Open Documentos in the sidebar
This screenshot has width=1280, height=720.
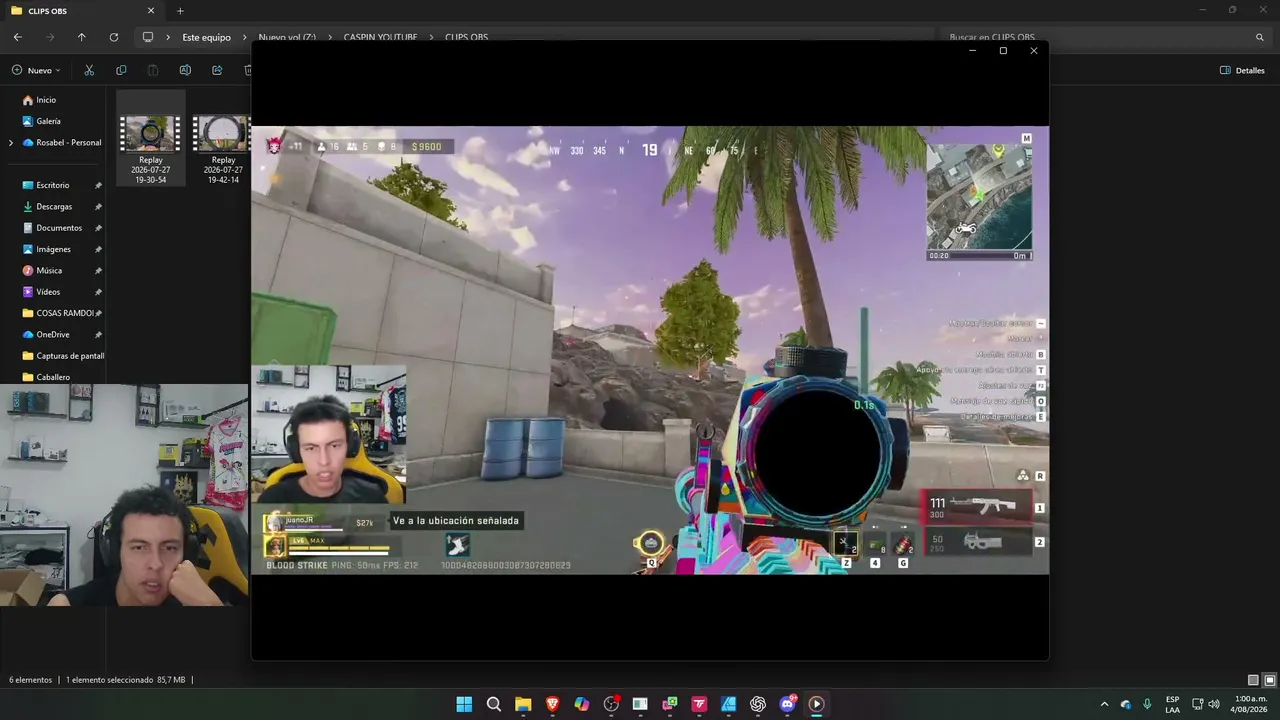pyautogui.click(x=59, y=228)
